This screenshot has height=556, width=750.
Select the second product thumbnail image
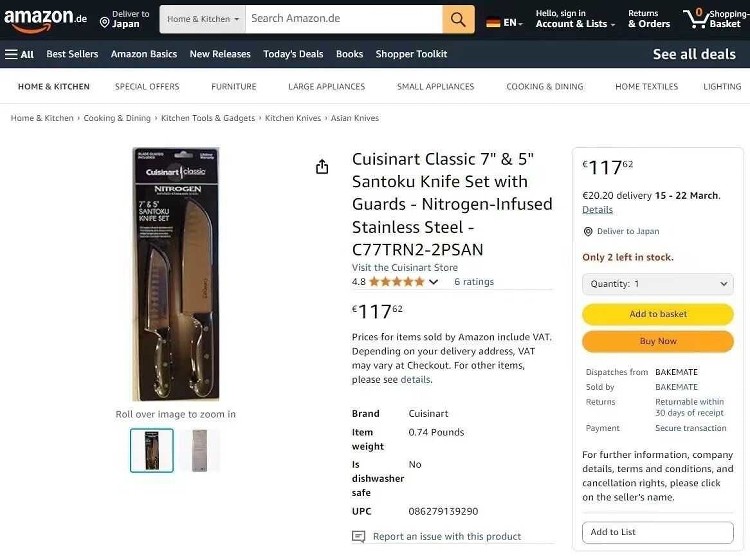199,450
